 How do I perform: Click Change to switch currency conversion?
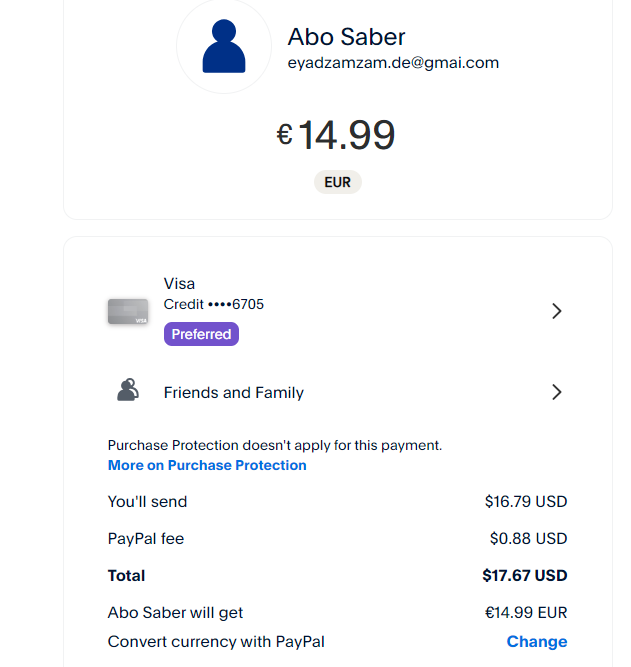pyautogui.click(x=537, y=641)
